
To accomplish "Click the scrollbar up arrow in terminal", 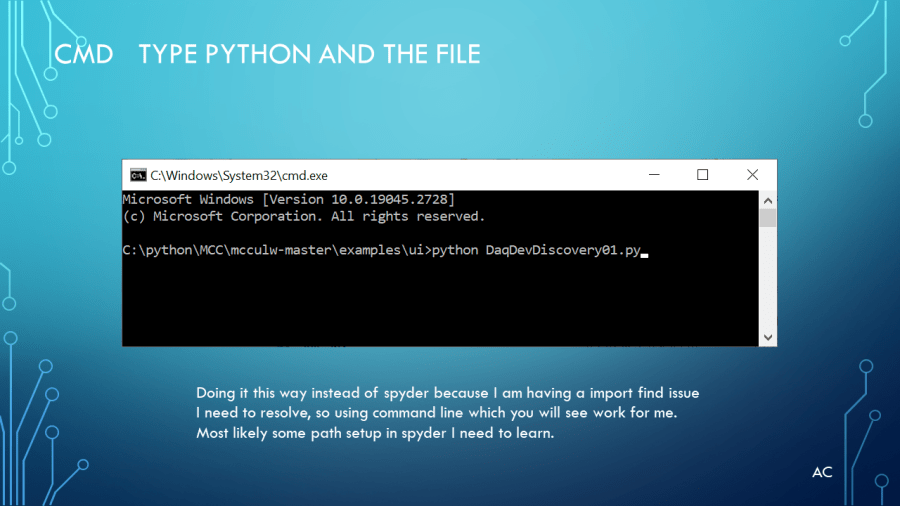I will point(768,198).
